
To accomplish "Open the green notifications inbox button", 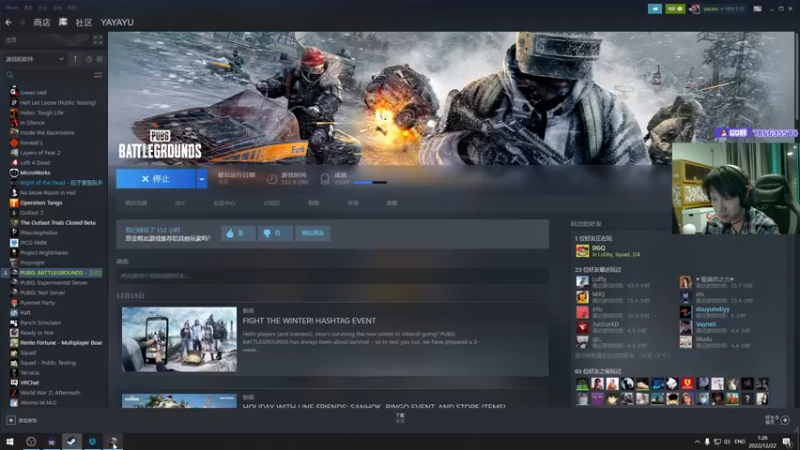I will tap(675, 9).
